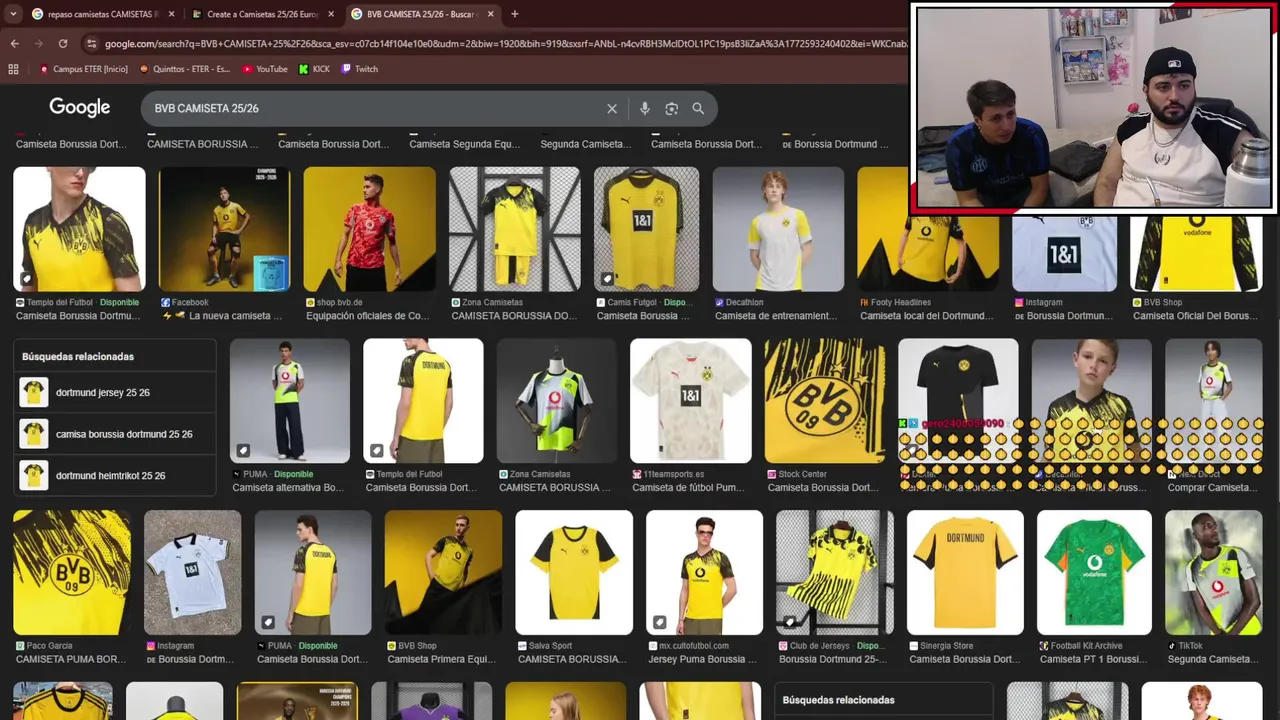Click the address bar URL field
This screenshot has width=1280, height=720.
tap(505, 43)
